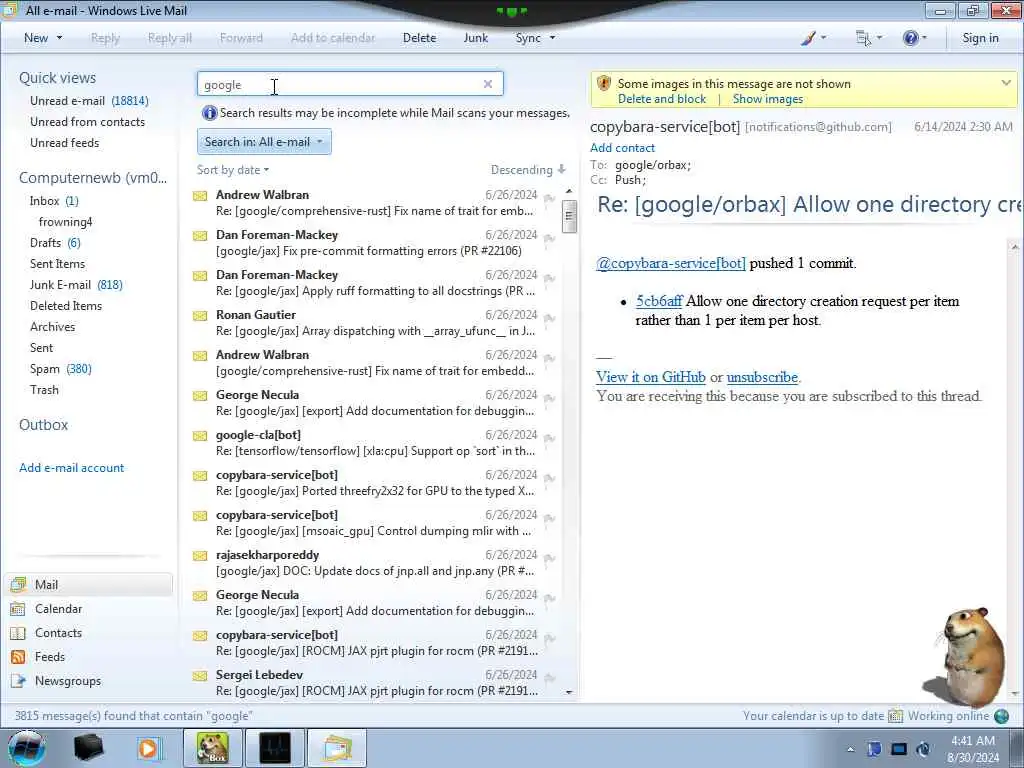Open the Help question mark icon
This screenshot has width=1024, height=768.
click(910, 38)
